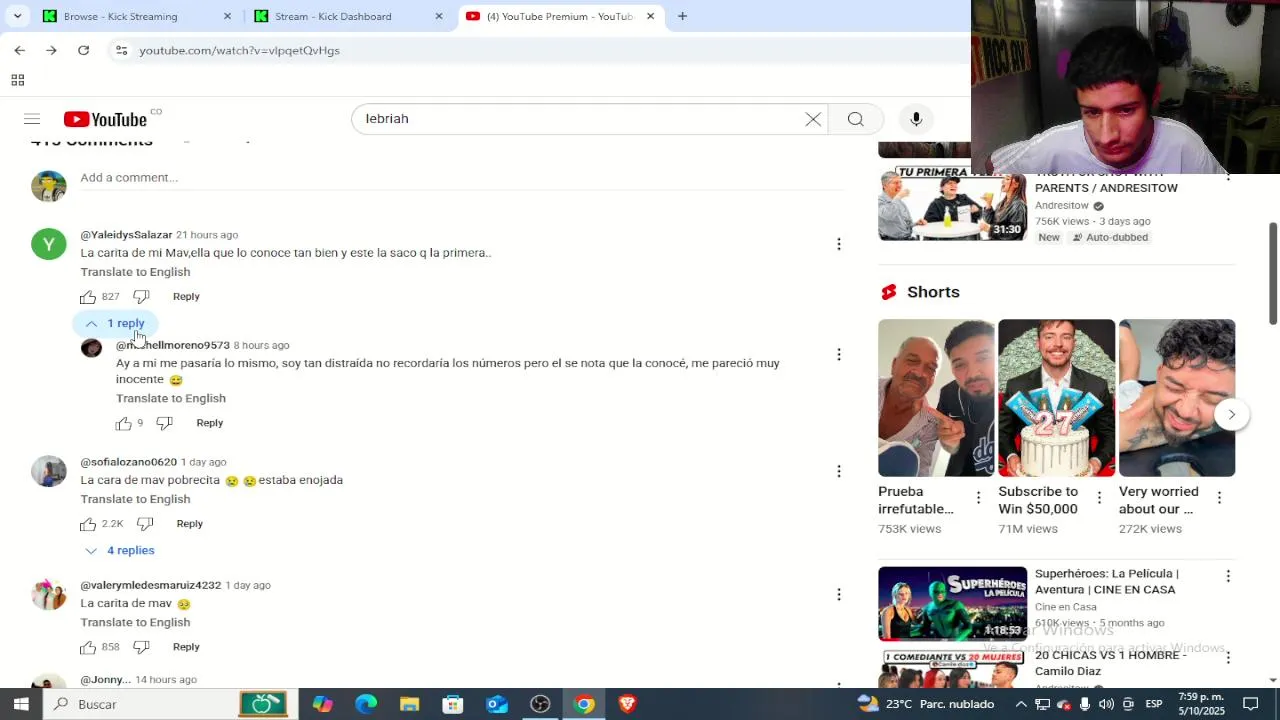Open the Brave browser taskbar icon
Screen dimensions: 1280x720
pos(627,704)
